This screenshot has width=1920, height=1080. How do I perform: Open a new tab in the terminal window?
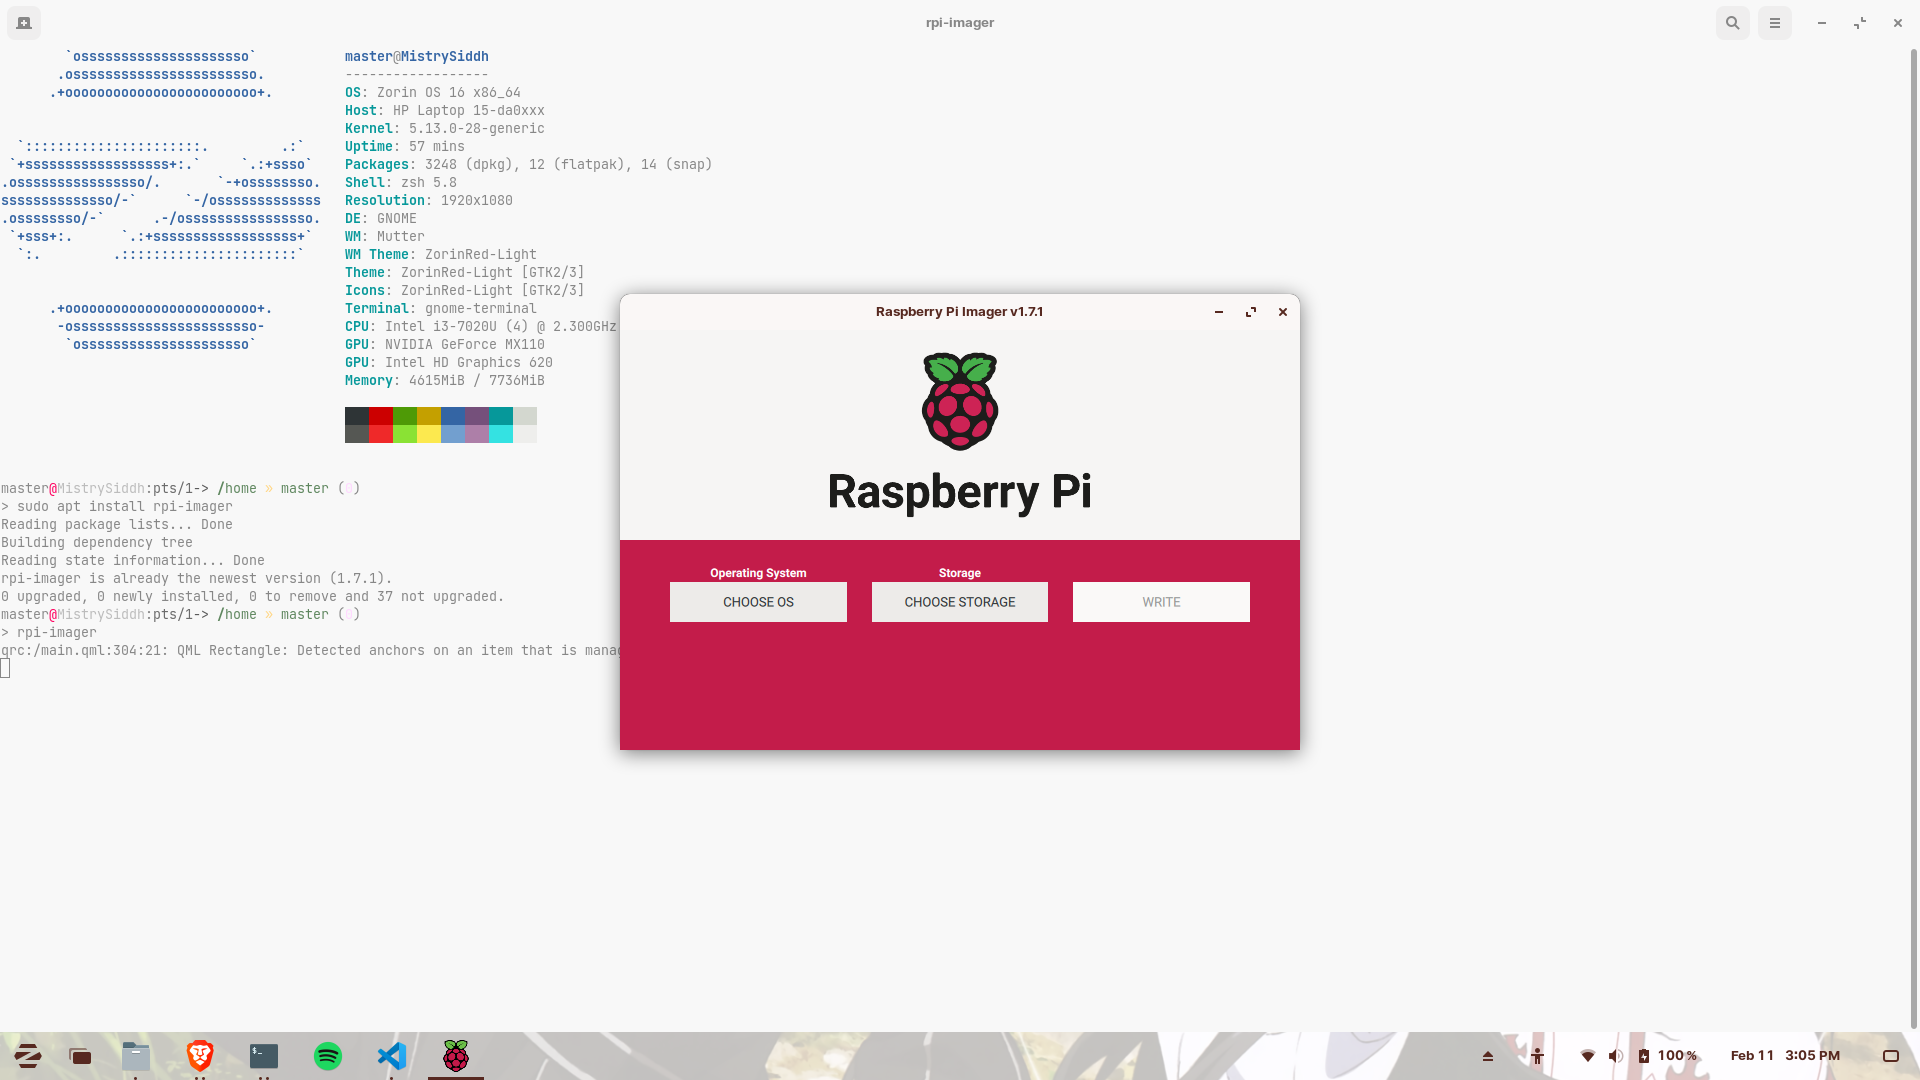24,23
